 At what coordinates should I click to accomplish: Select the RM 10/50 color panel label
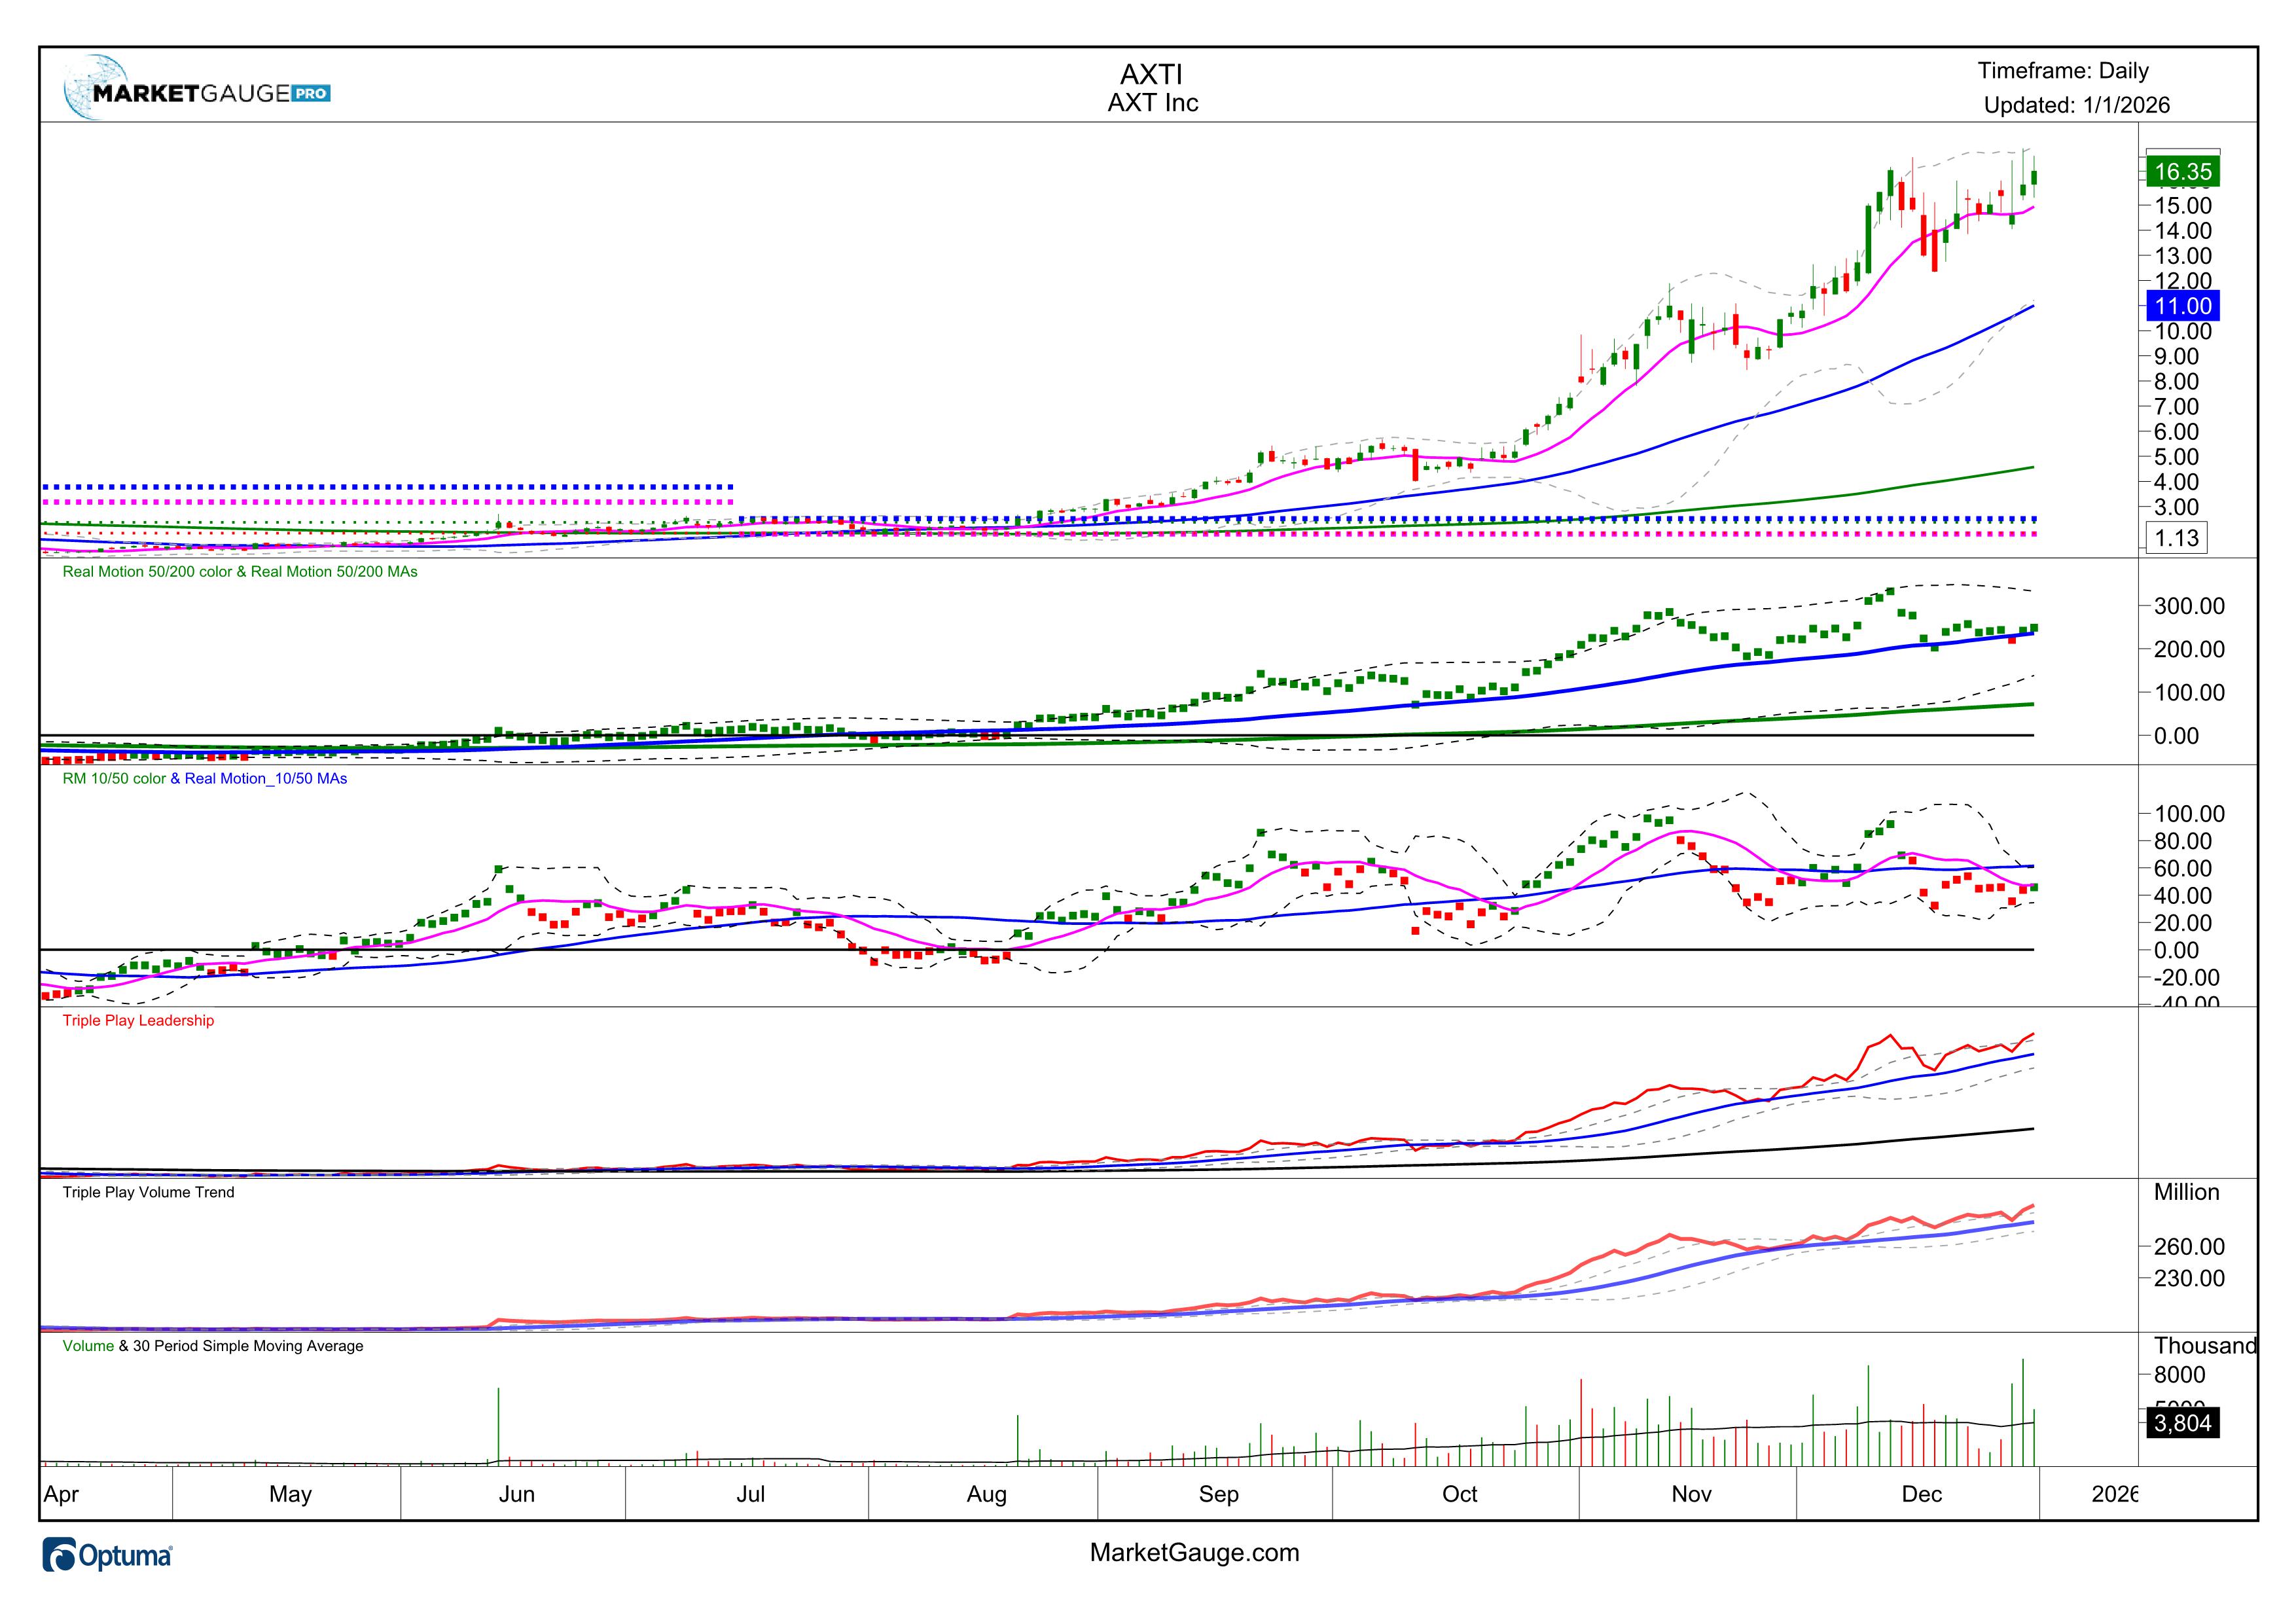tap(204, 778)
